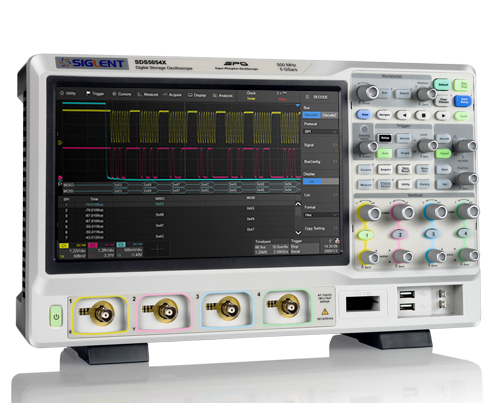The height and width of the screenshot is (403, 494).
Task: Tap the green power button
Action: pos(56,316)
